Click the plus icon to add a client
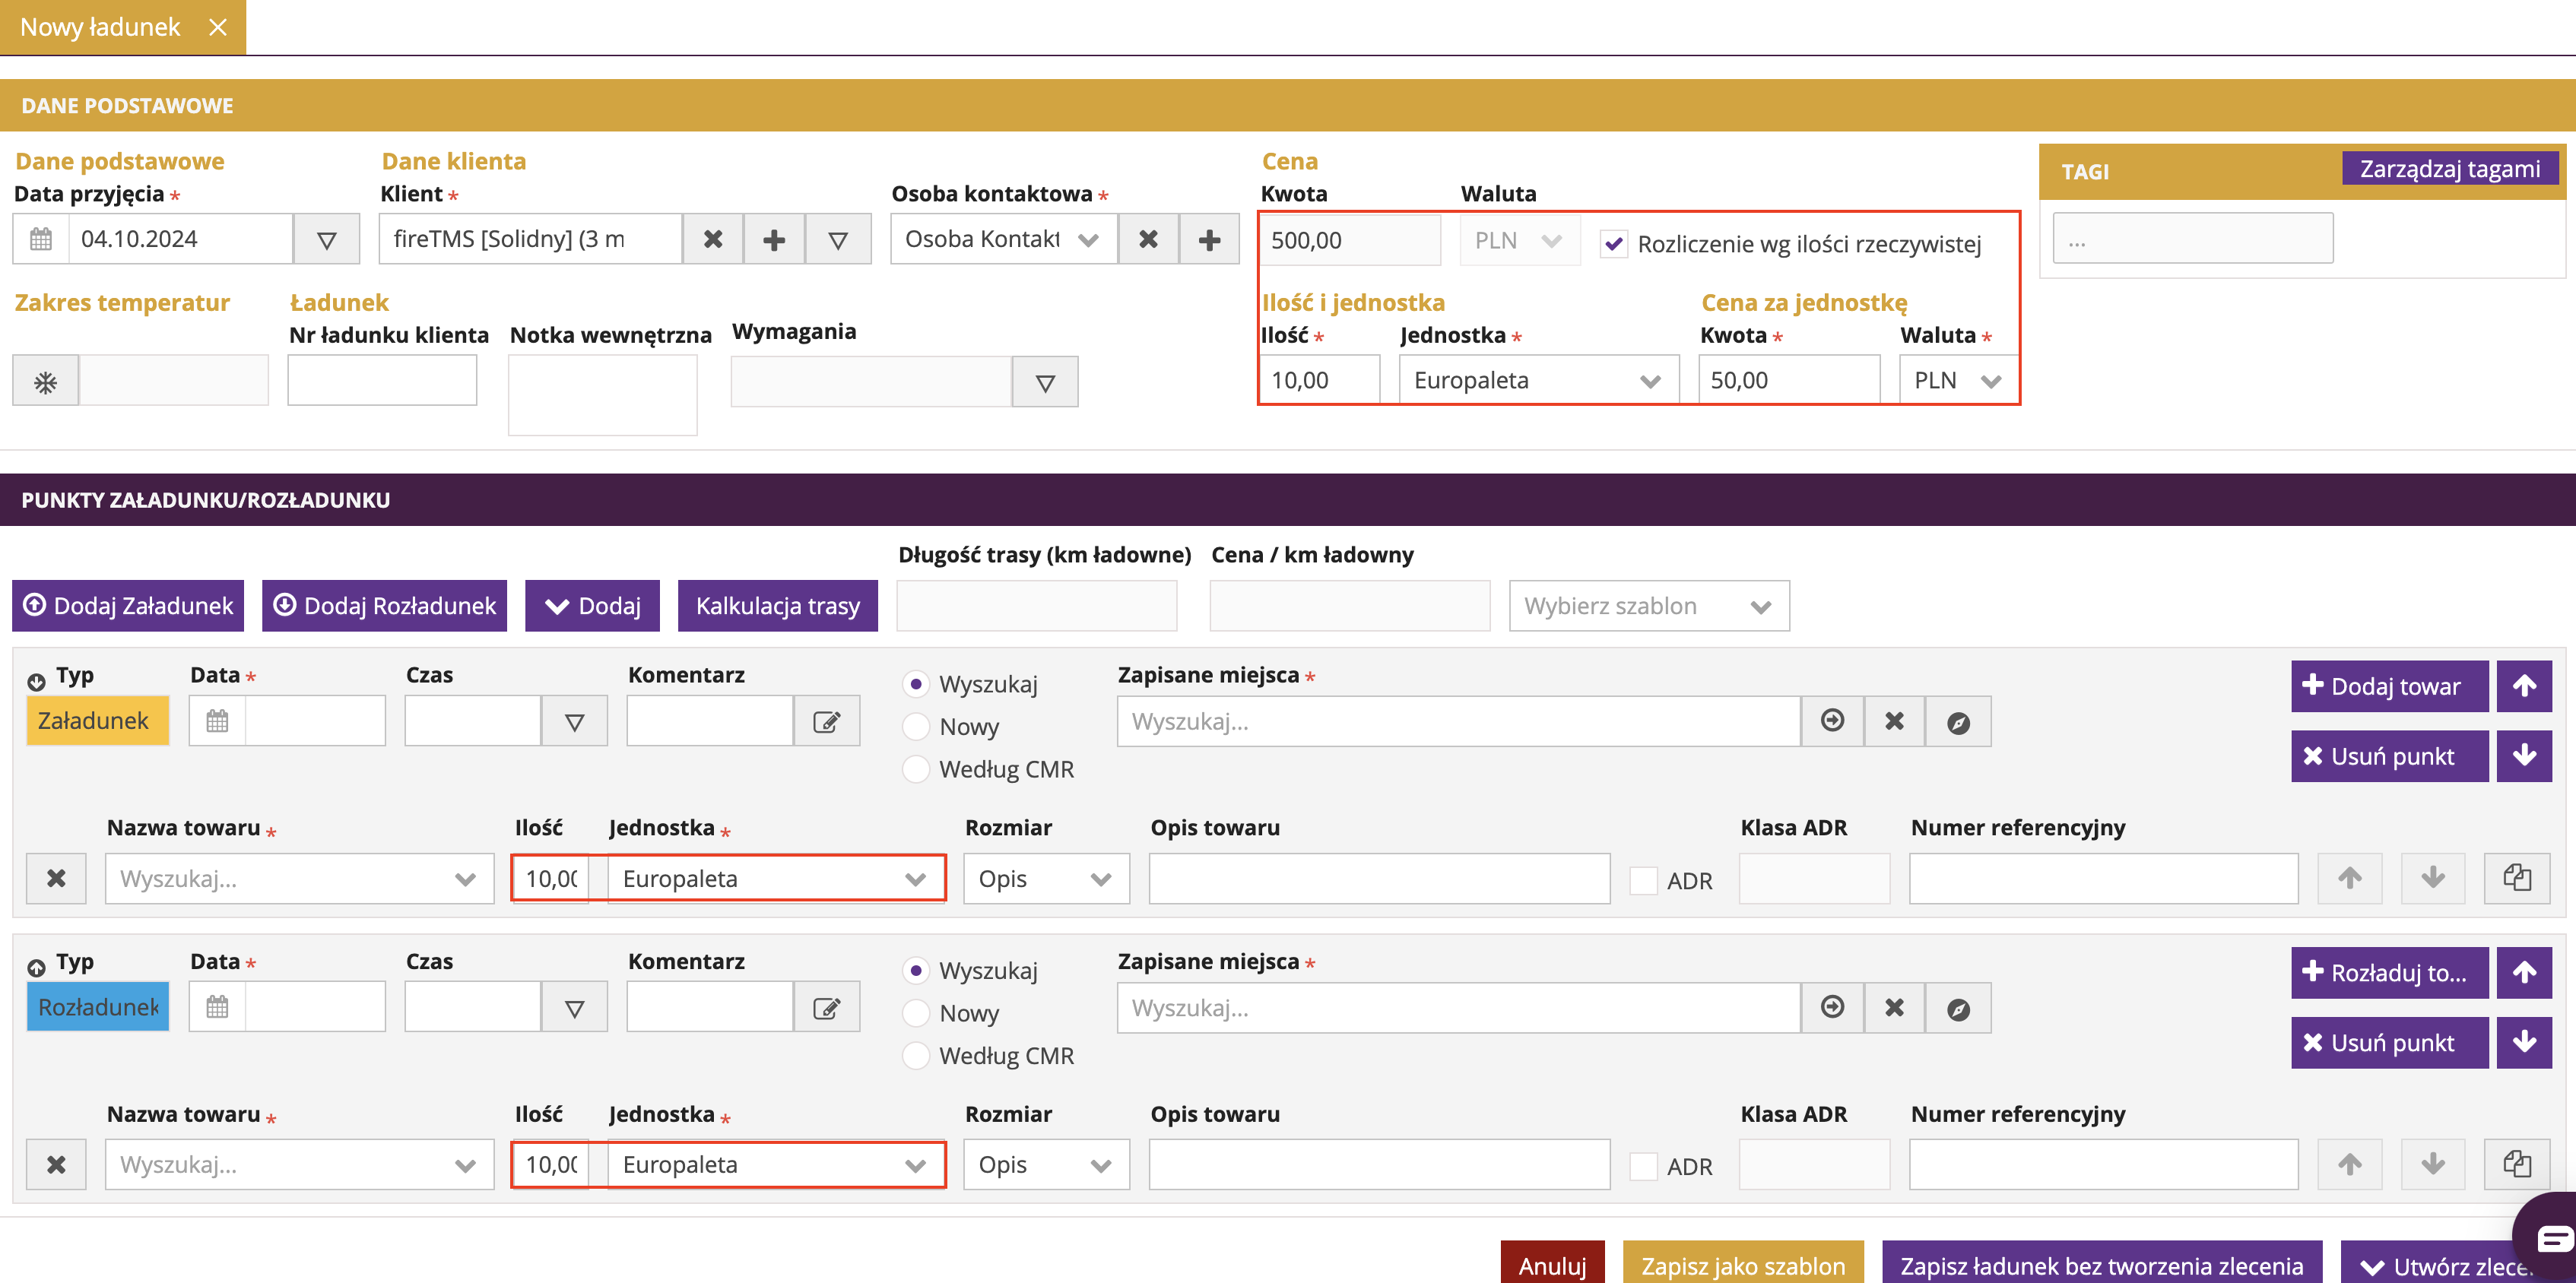Screen dimensions: 2576x1283 point(774,240)
